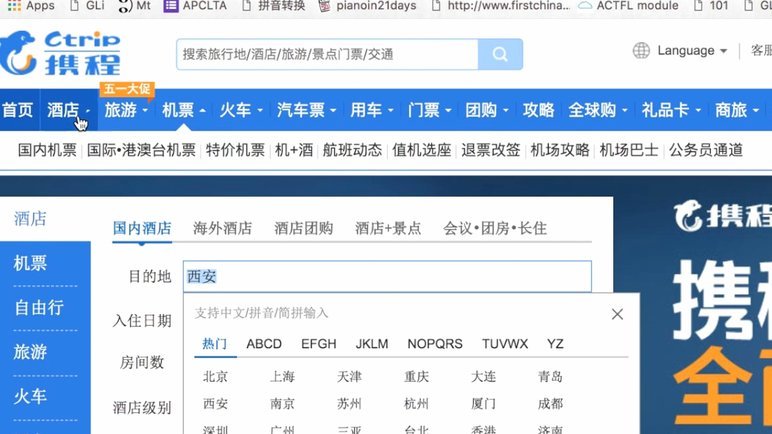The image size is (772, 434).
Task: Click the 机场巴士 link
Action: point(629,150)
